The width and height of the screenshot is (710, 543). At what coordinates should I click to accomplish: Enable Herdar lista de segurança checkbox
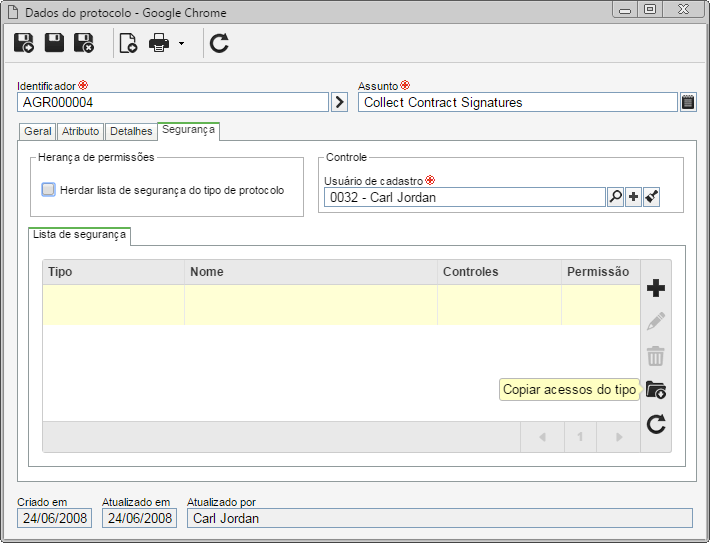coord(48,189)
